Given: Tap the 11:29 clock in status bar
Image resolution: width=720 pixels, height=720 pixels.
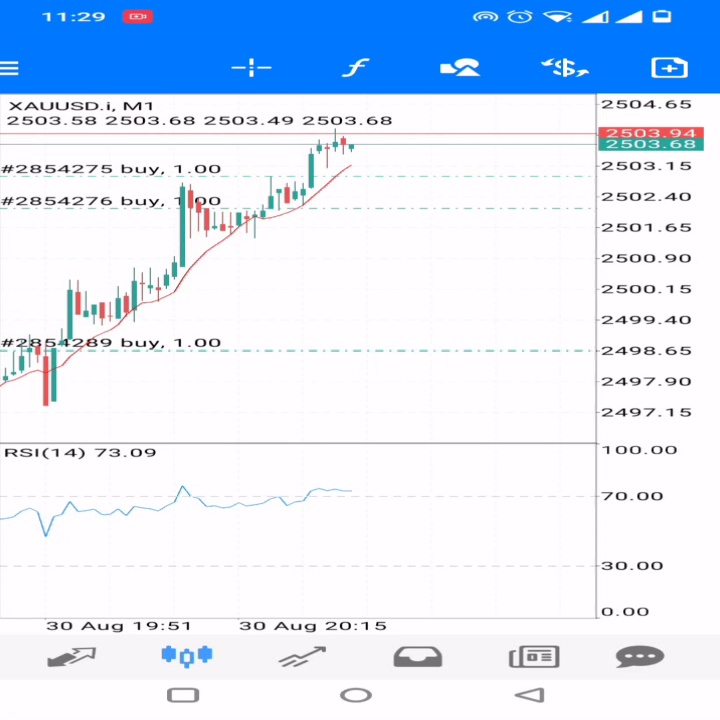Looking at the screenshot, I should (73, 17).
